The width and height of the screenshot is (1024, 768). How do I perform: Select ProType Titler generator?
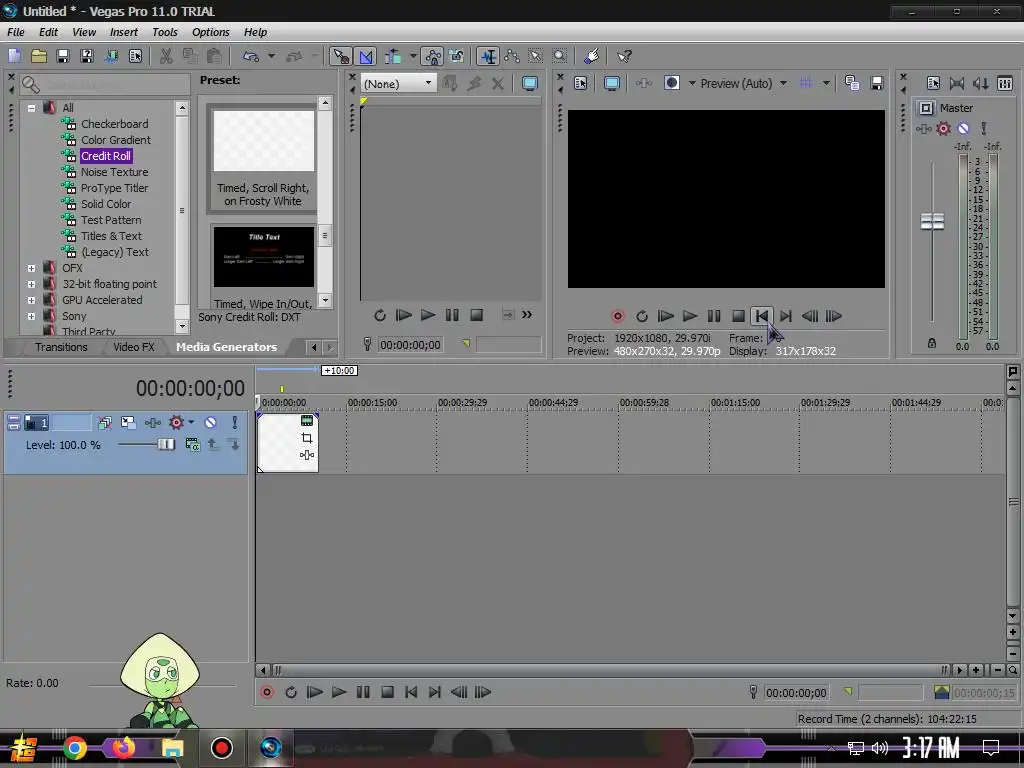point(114,188)
